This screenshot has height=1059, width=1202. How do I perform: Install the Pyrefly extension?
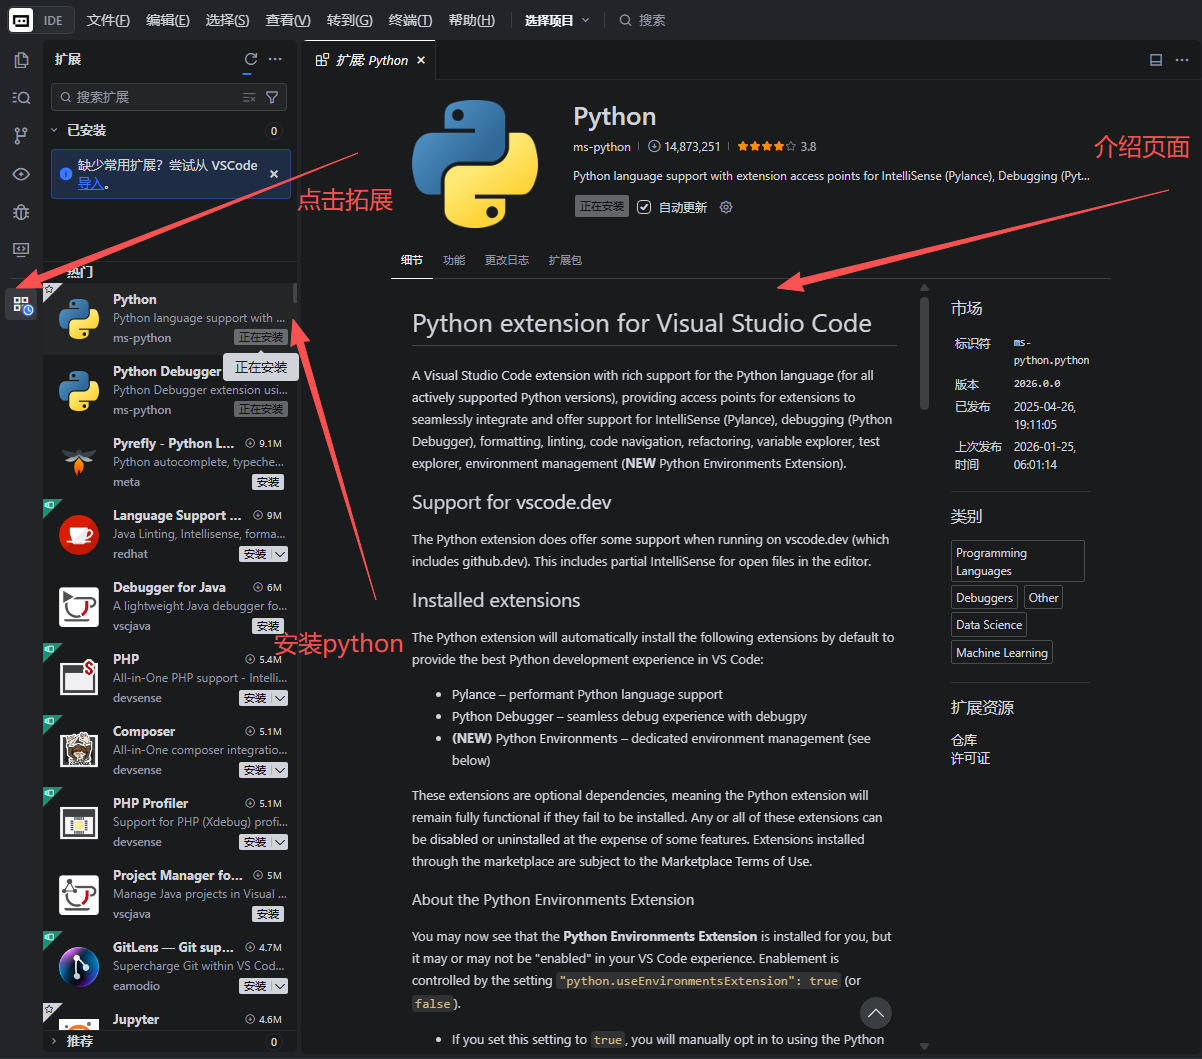tap(268, 482)
